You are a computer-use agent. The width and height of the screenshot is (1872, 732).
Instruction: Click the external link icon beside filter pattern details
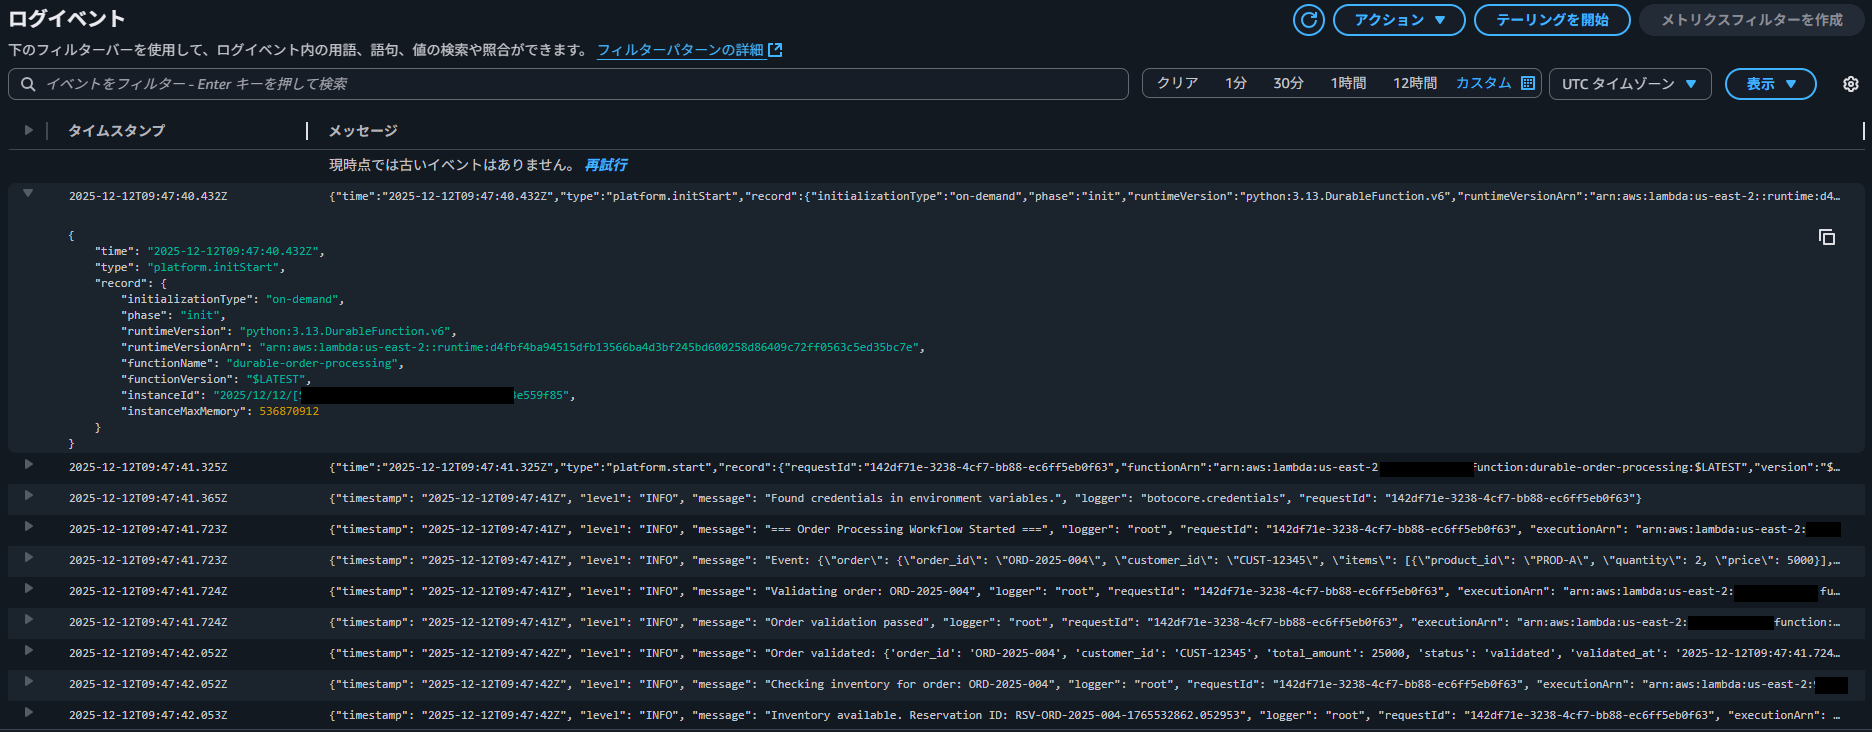pos(775,50)
